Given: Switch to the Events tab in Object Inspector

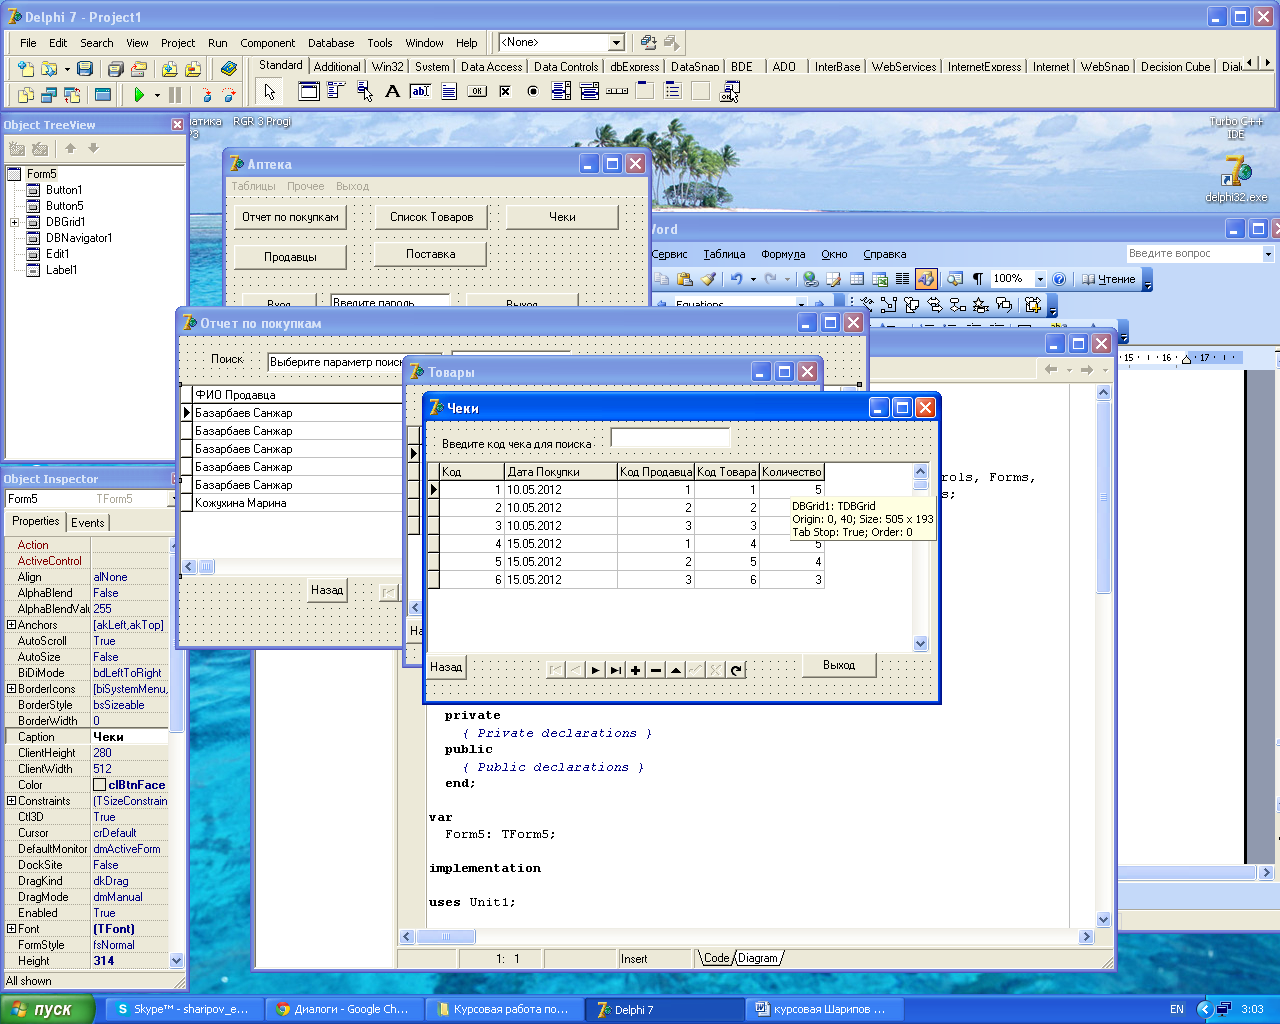Looking at the screenshot, I should [88, 522].
